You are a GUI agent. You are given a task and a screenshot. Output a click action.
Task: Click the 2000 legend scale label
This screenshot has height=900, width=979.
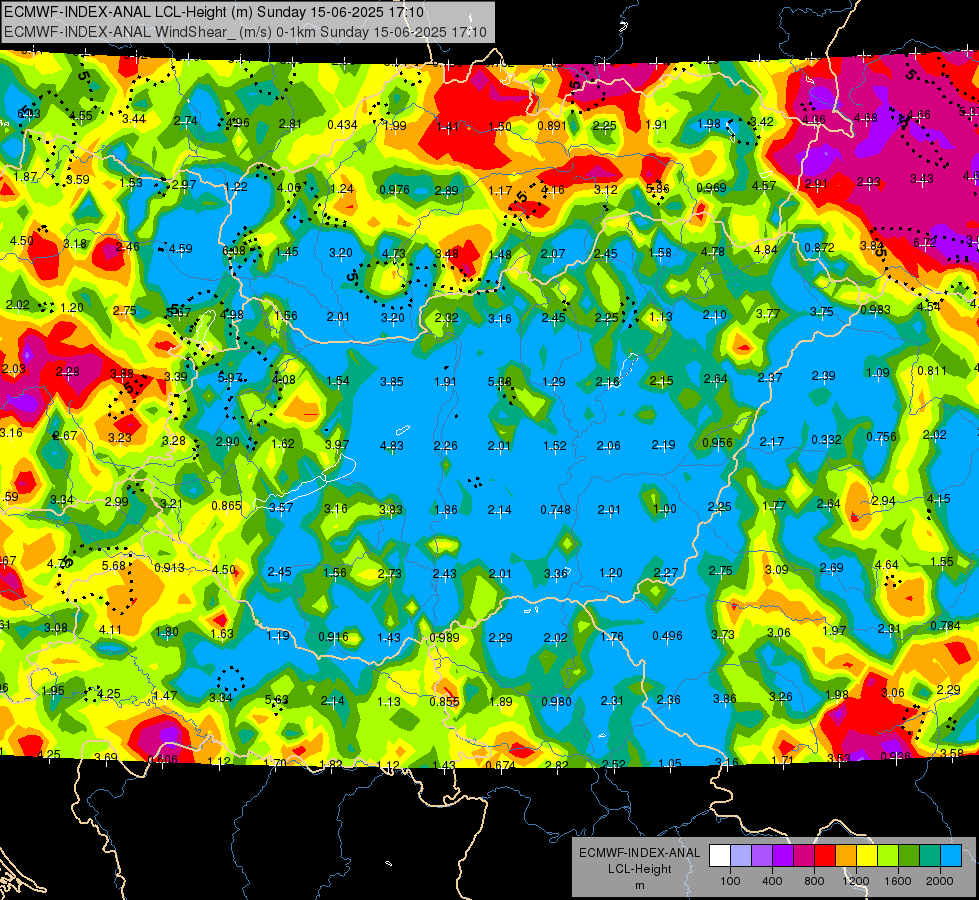click(939, 881)
